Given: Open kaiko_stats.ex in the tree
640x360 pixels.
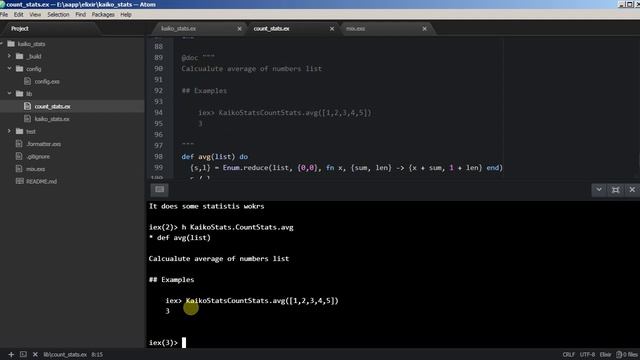Looking at the screenshot, I should [x=52, y=119].
